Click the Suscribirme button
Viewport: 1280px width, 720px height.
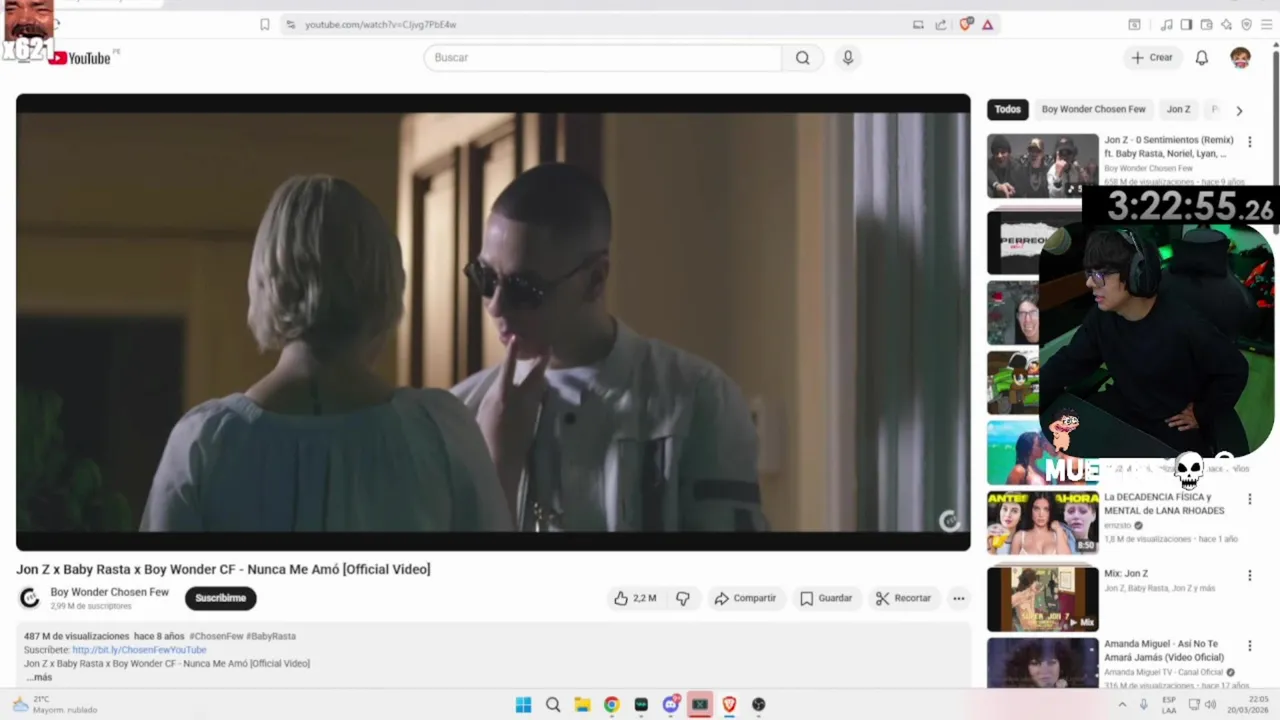tap(220, 598)
